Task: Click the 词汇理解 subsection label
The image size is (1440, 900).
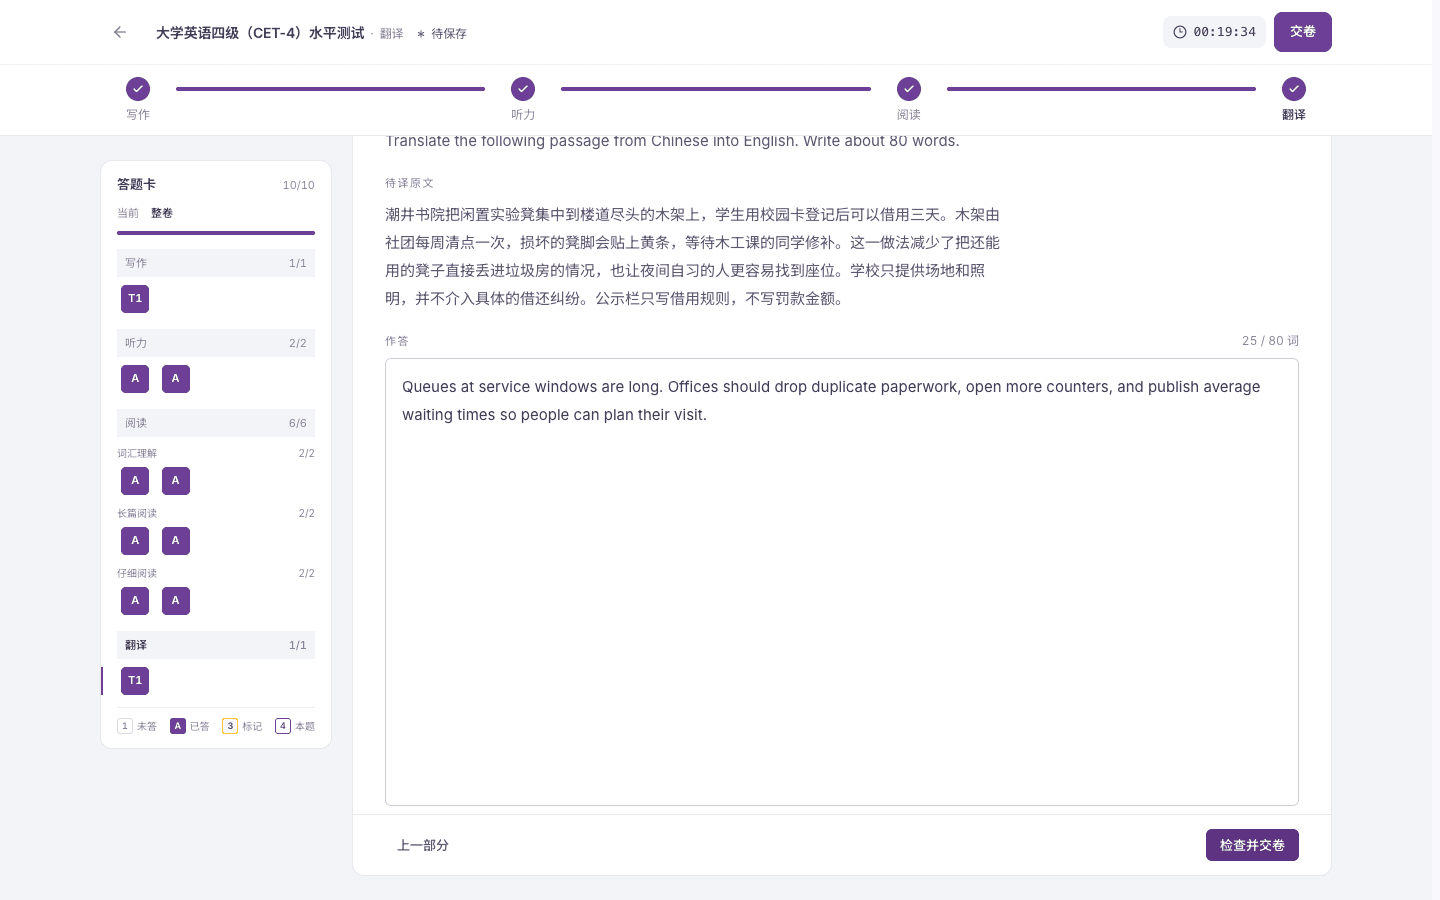Action: 137,454
